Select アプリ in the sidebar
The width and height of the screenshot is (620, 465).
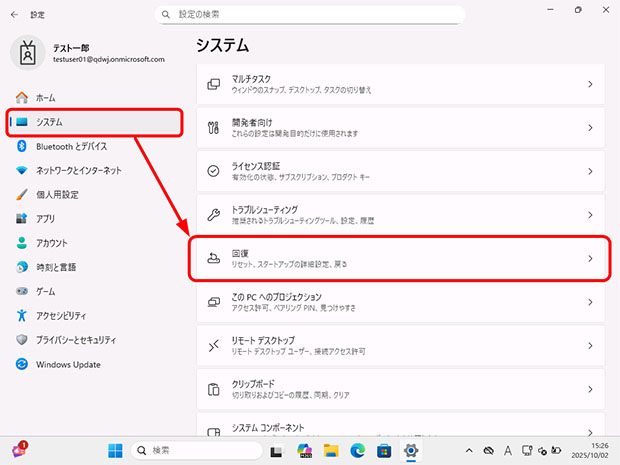click(95, 219)
